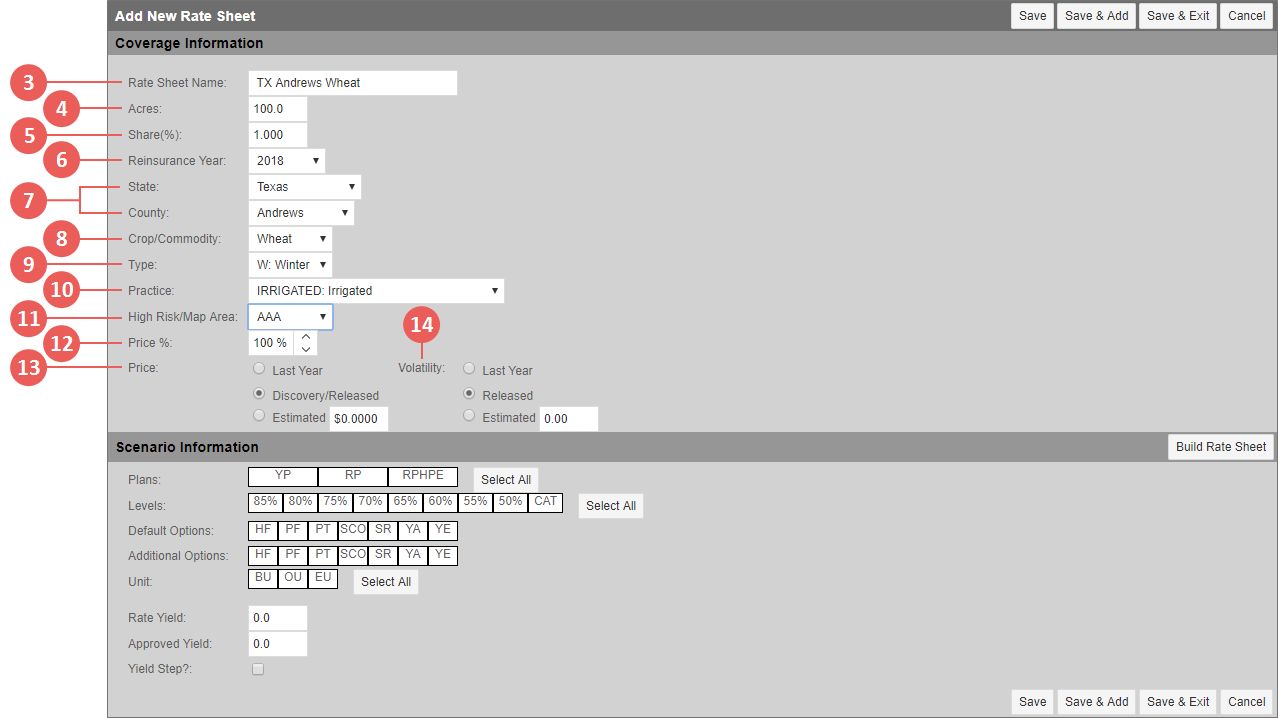1278x718 pixels.
Task: Toggle the RPHPE plan
Action: pos(423,477)
